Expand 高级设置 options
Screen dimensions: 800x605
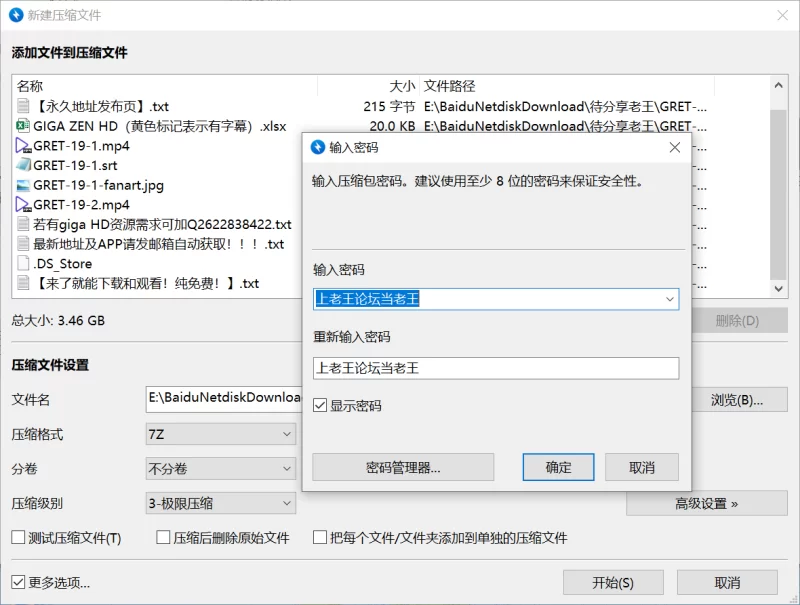pyautogui.click(x=707, y=503)
